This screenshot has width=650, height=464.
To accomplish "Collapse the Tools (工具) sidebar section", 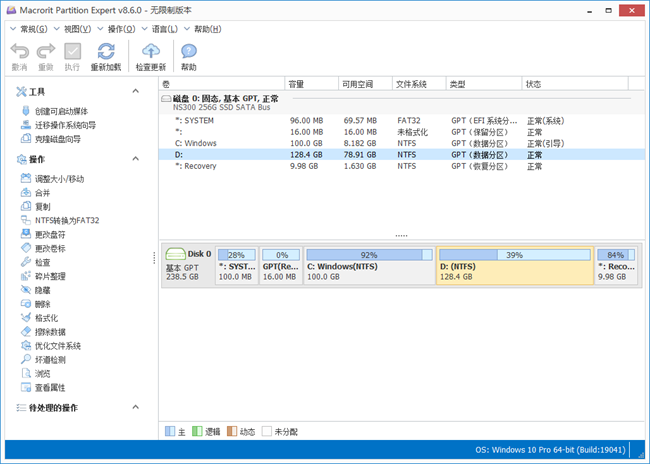I will point(136,91).
